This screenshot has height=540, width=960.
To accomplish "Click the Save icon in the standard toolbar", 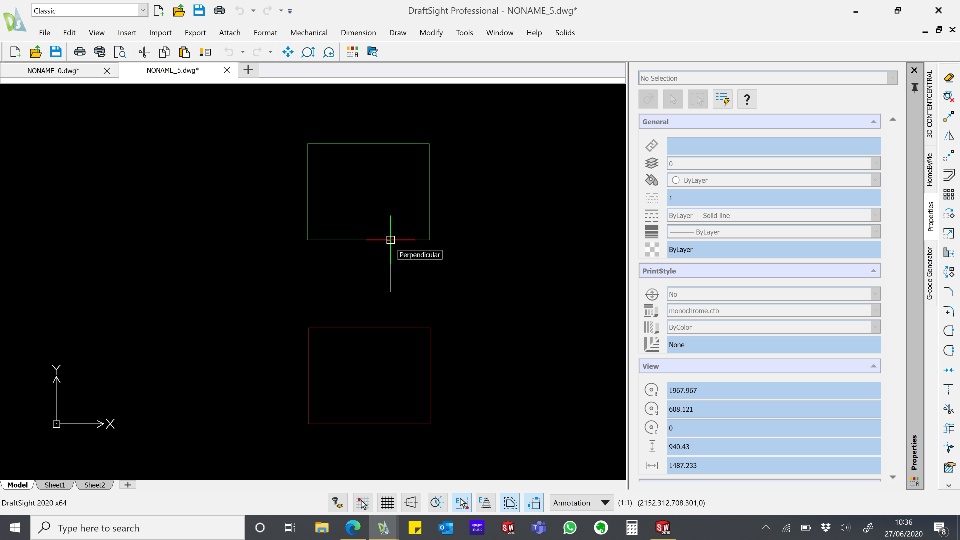I will point(55,52).
